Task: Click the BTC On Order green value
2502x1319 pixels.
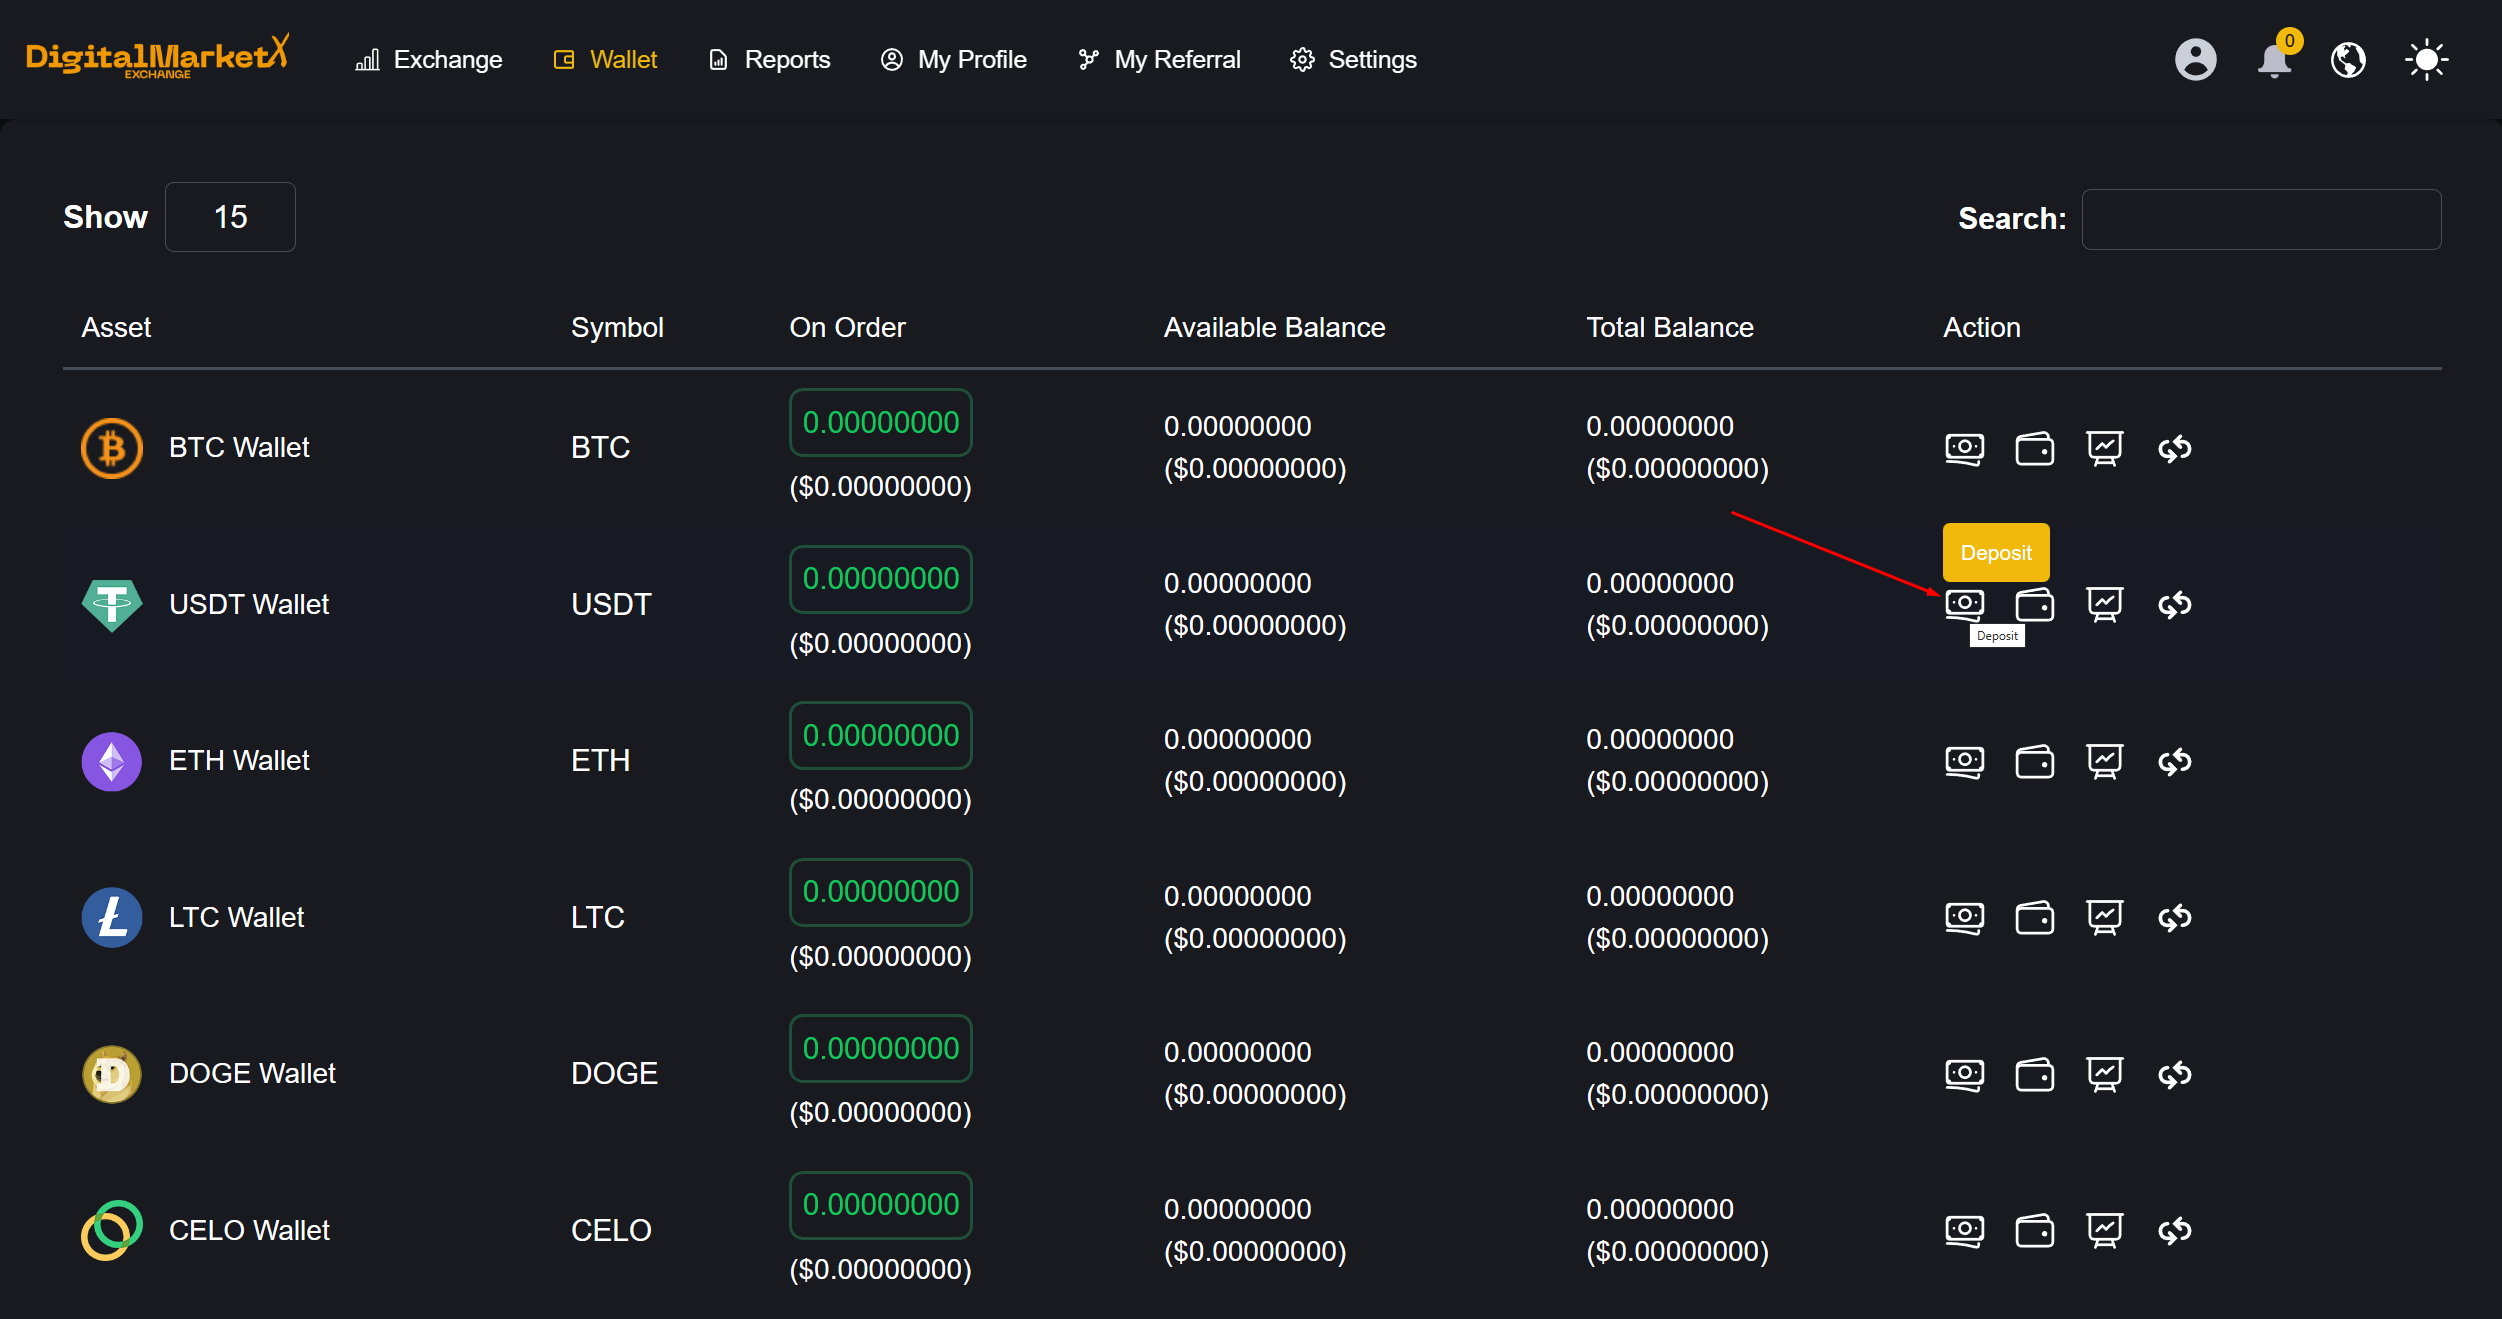Action: [880, 422]
